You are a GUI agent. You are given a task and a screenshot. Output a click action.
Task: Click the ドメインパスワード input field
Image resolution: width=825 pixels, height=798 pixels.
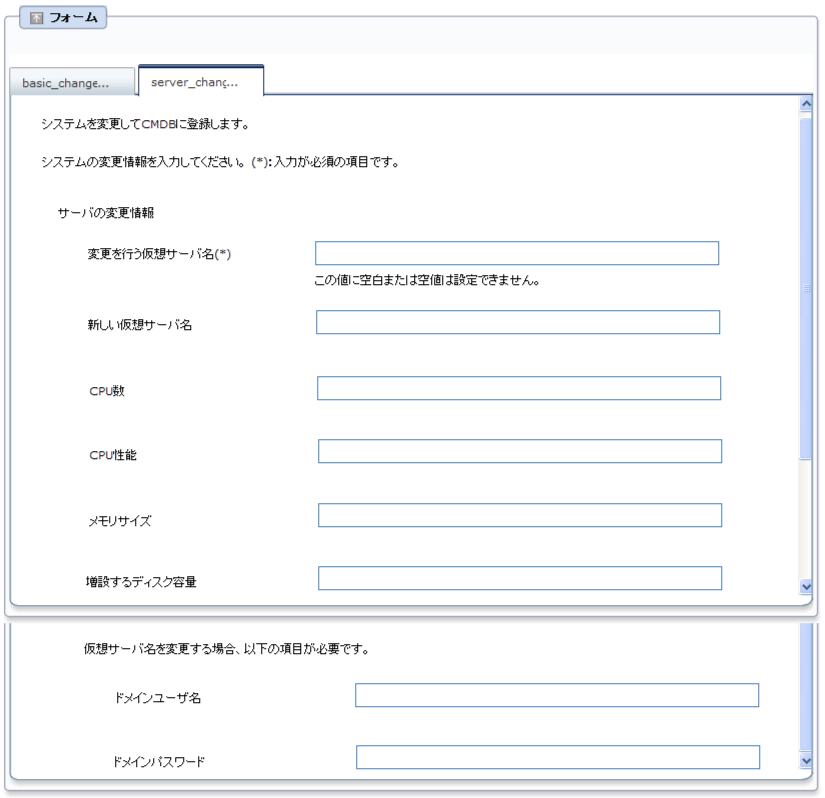558,757
